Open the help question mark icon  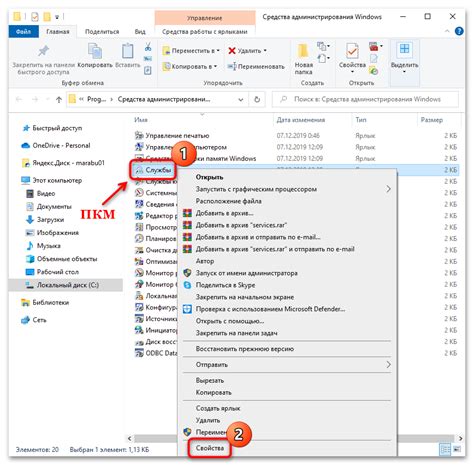tap(459, 31)
